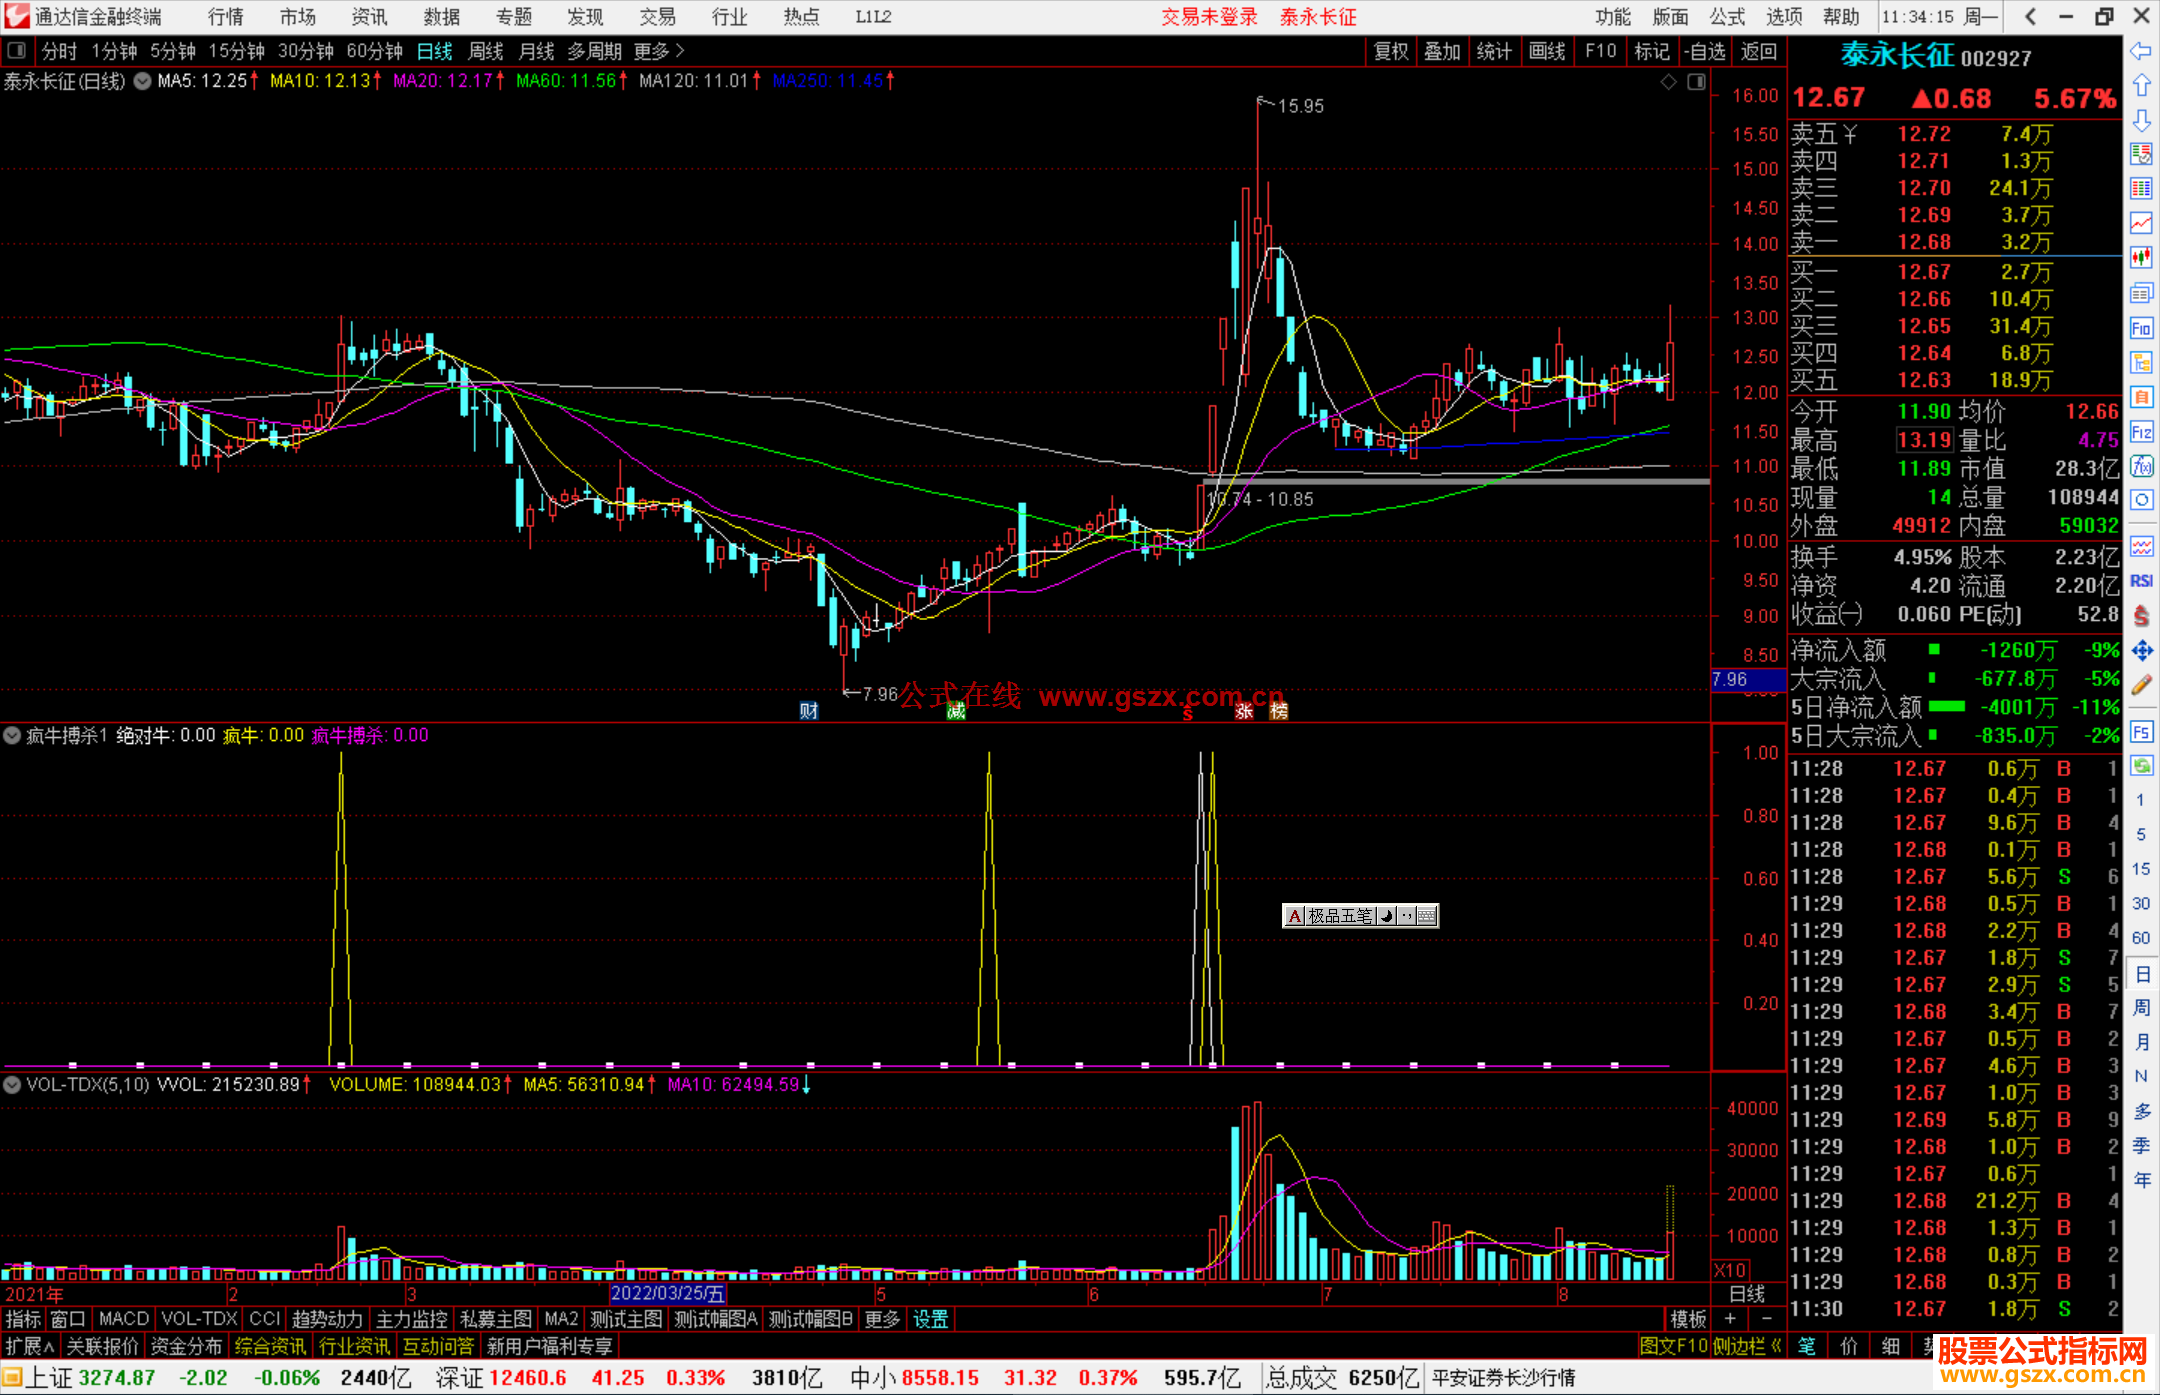
Task: Click the RSI indicator sidebar icon
Action: coord(2141,581)
